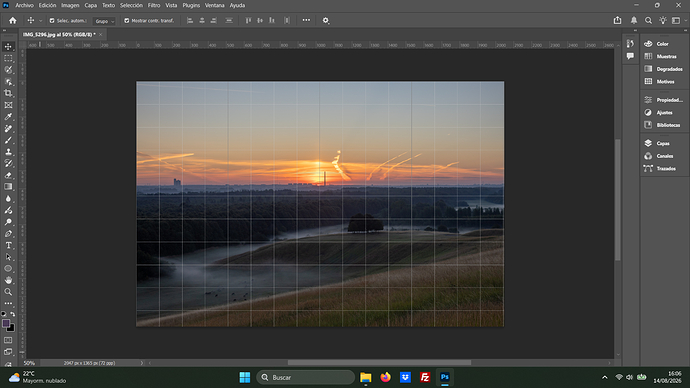This screenshot has width=690, height=388.
Task: Open the Ventana menu
Action: click(x=215, y=5)
